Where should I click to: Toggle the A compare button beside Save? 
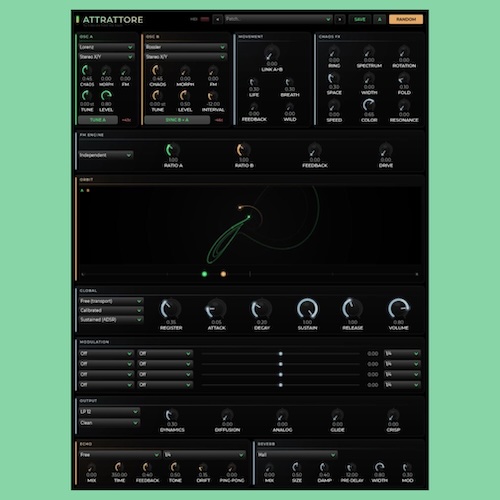379,19
